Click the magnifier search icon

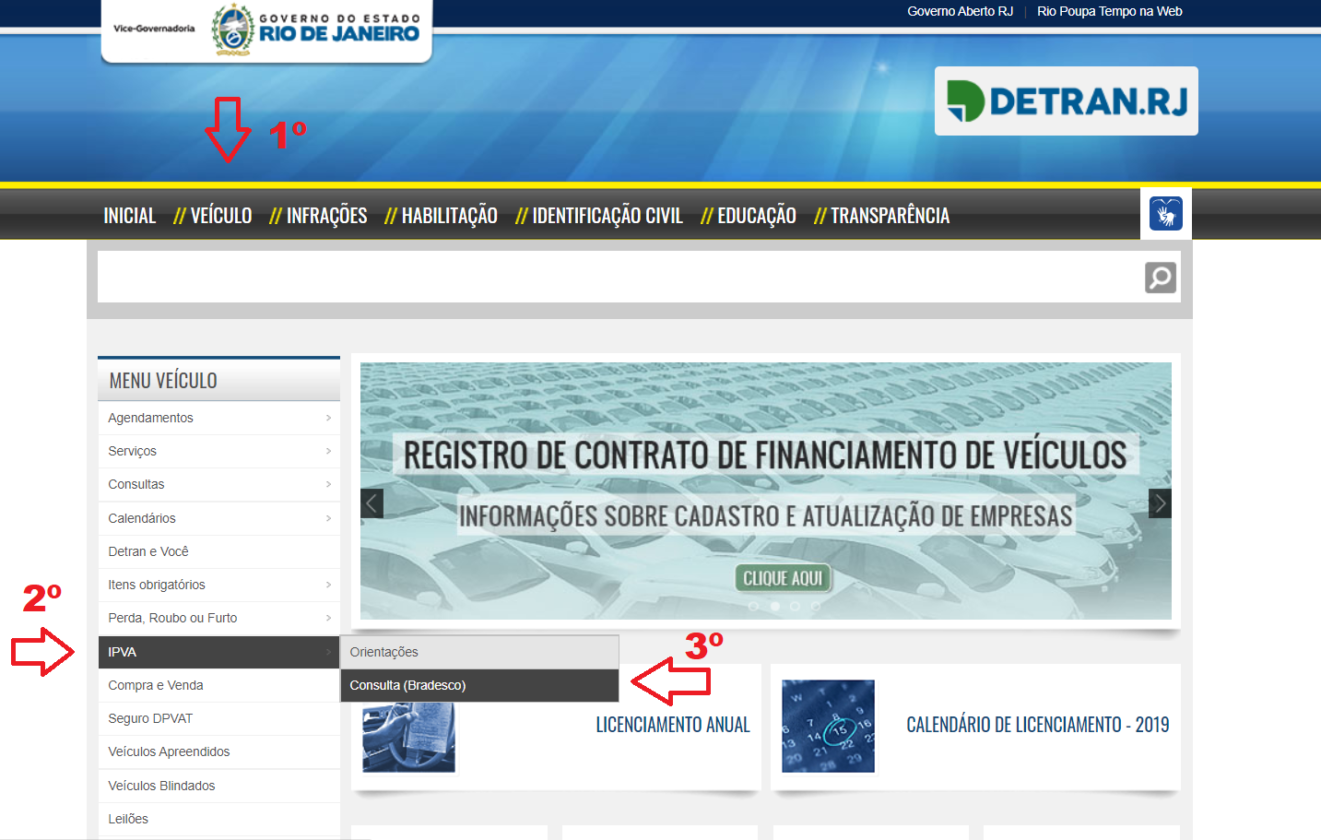pyautogui.click(x=1161, y=277)
